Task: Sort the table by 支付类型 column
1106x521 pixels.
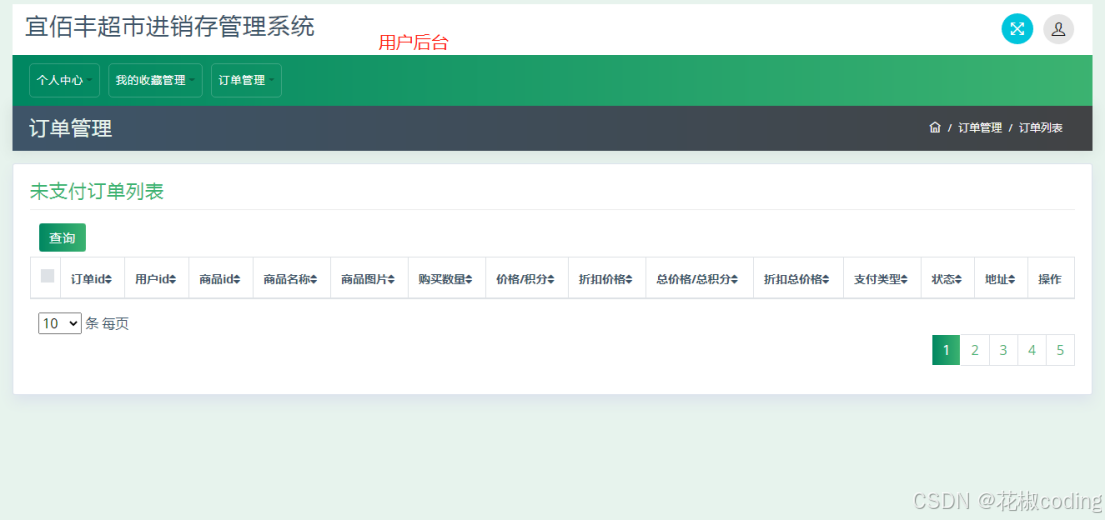Action: pos(882,278)
